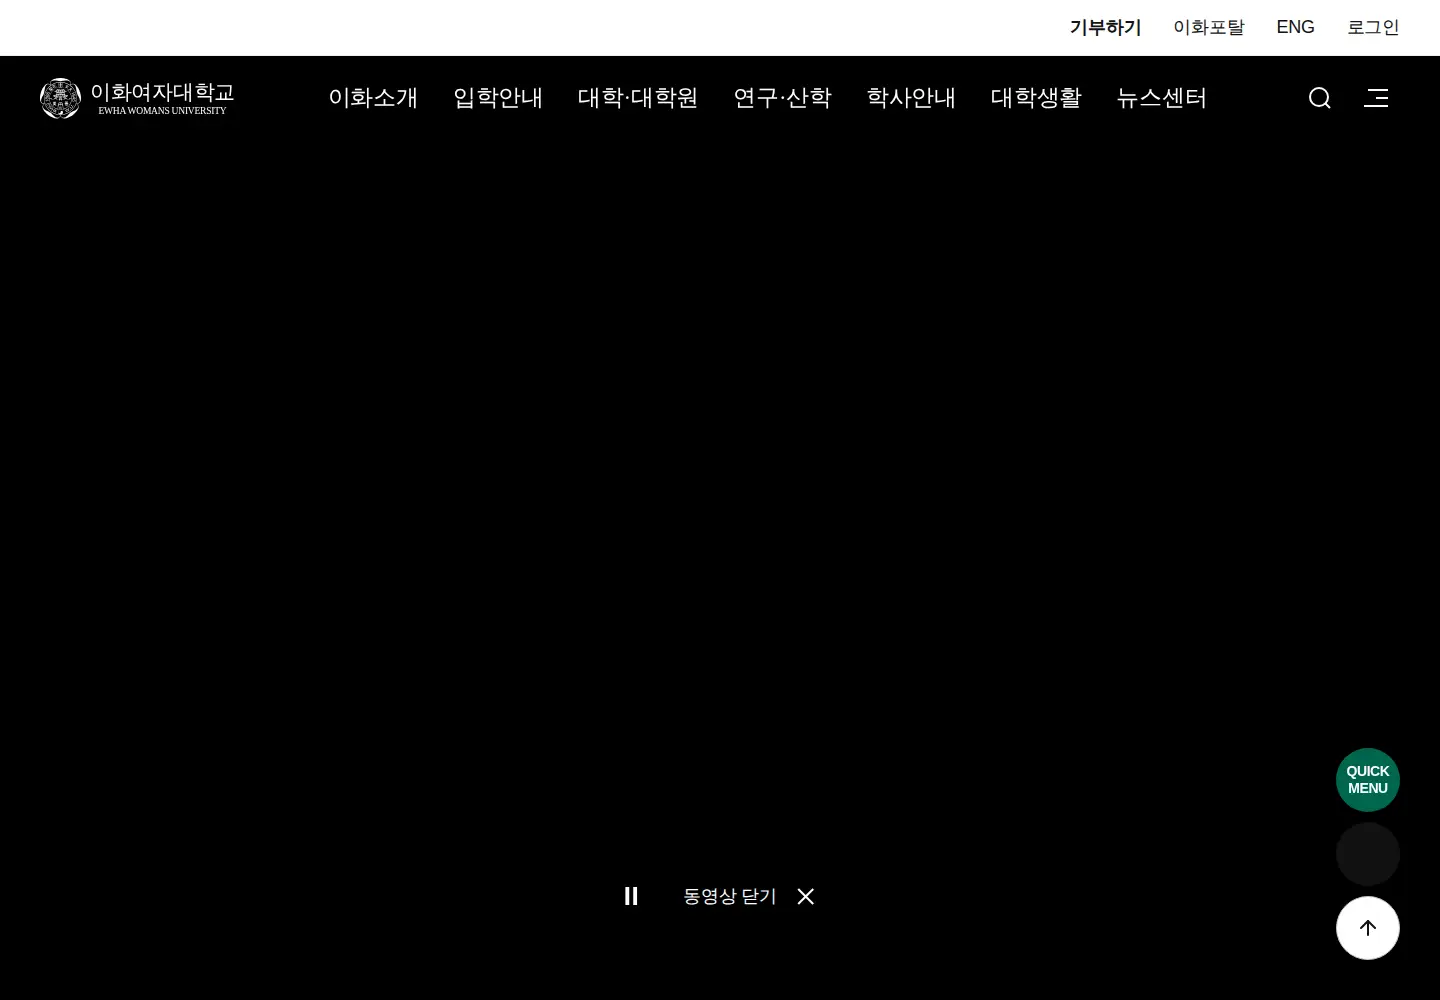Pause the background video

631,896
